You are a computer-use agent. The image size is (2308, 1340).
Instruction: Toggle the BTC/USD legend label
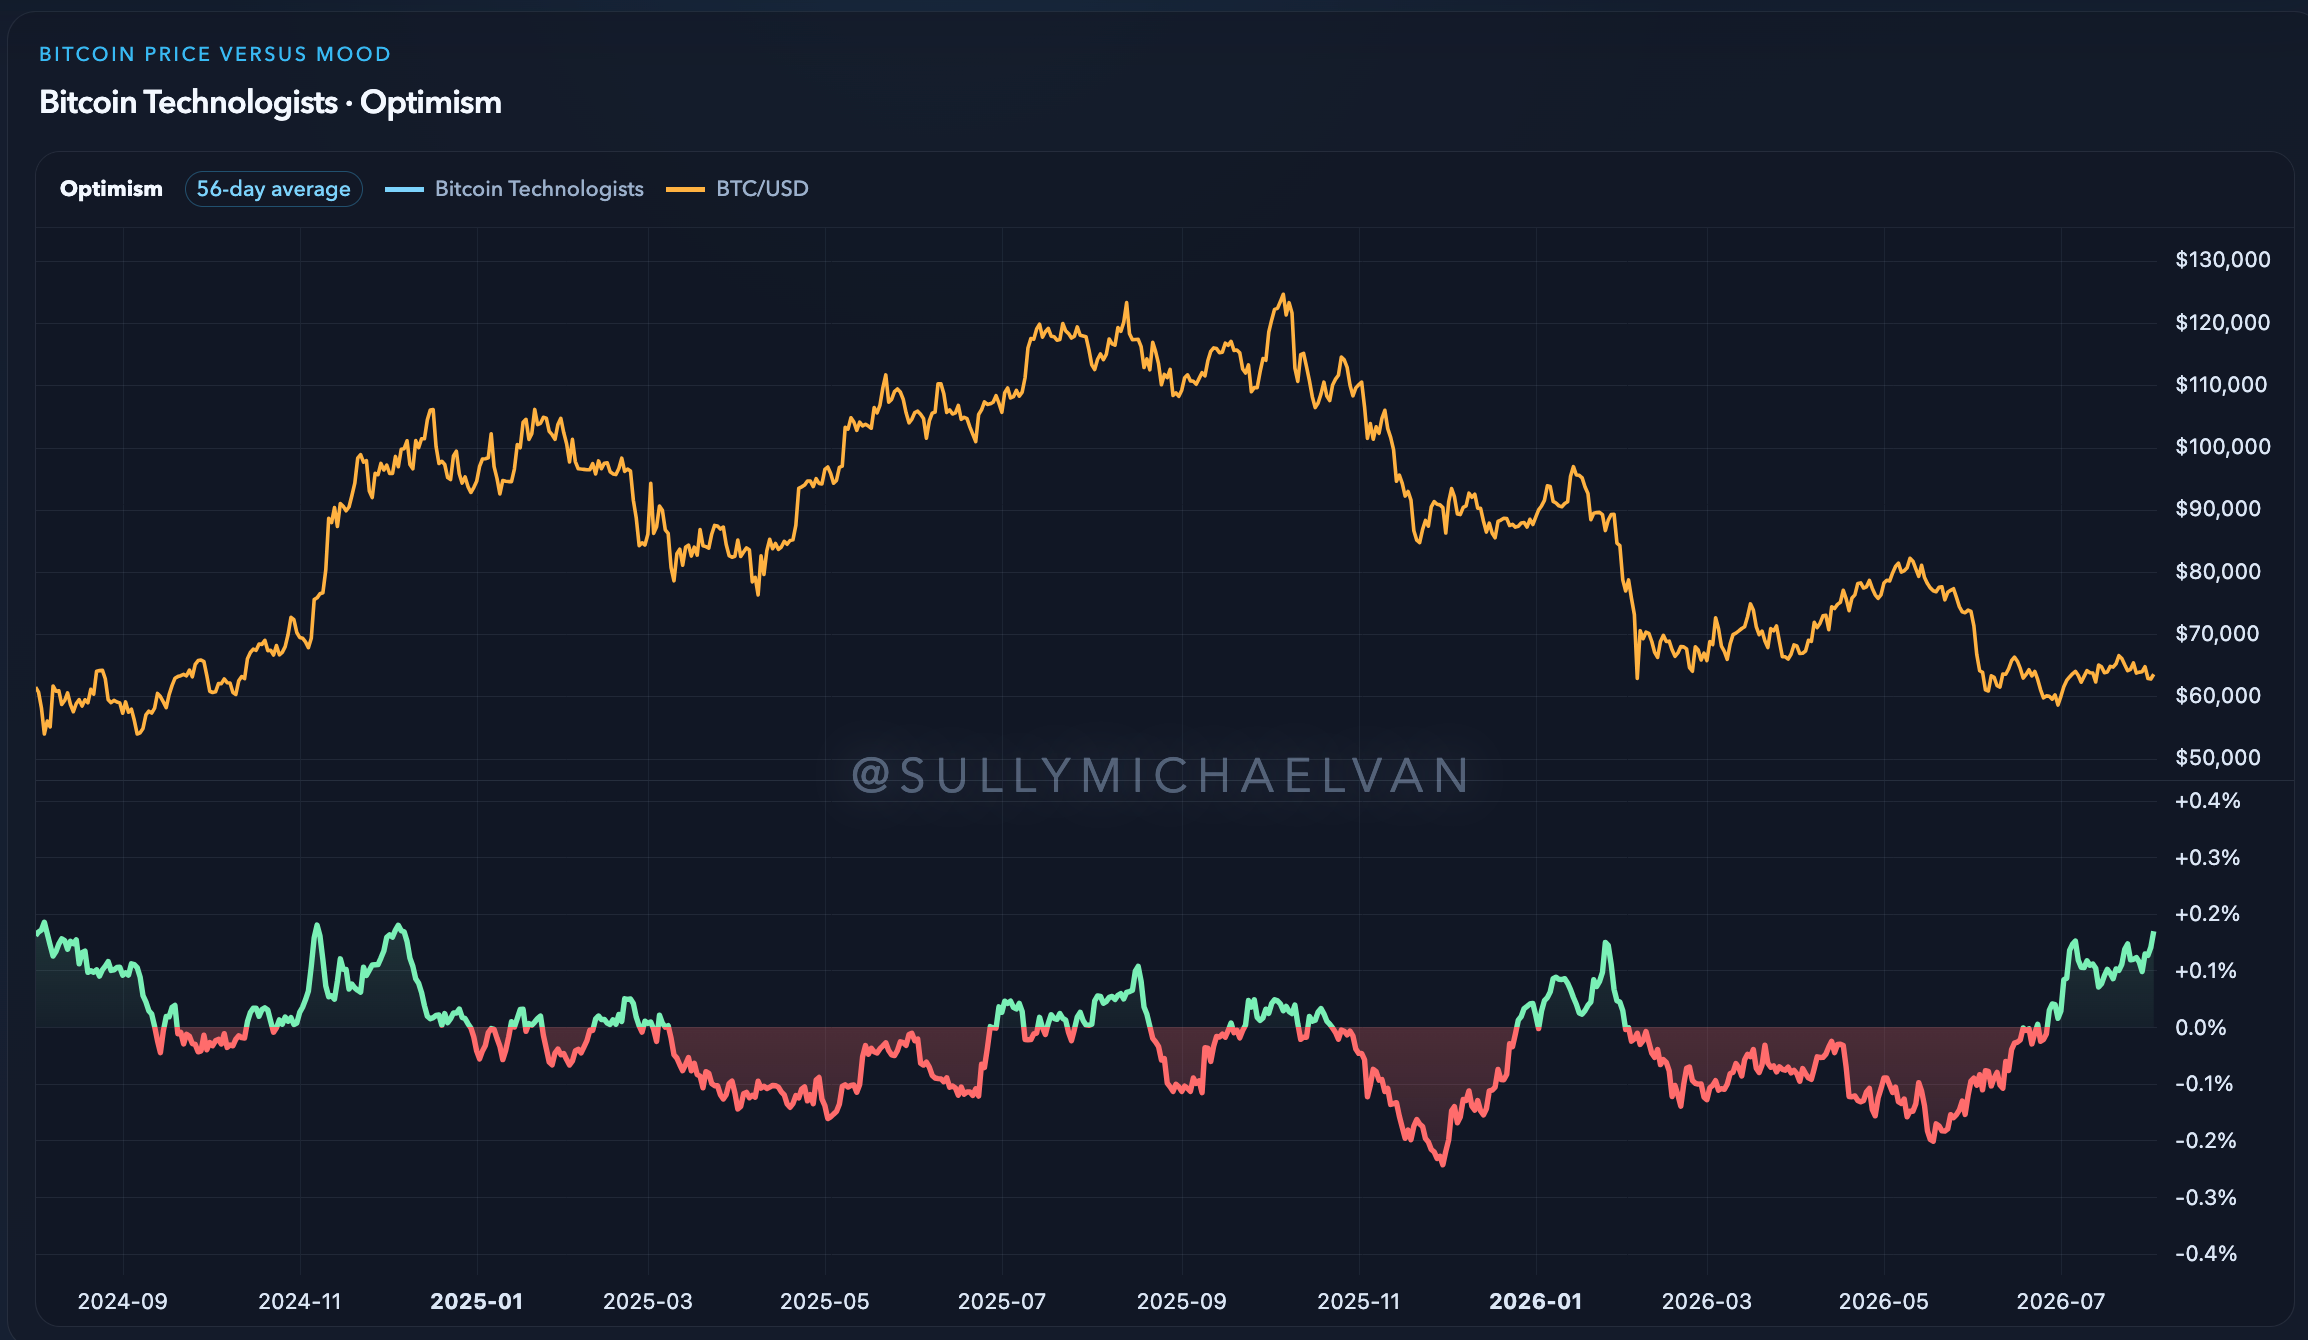(762, 189)
